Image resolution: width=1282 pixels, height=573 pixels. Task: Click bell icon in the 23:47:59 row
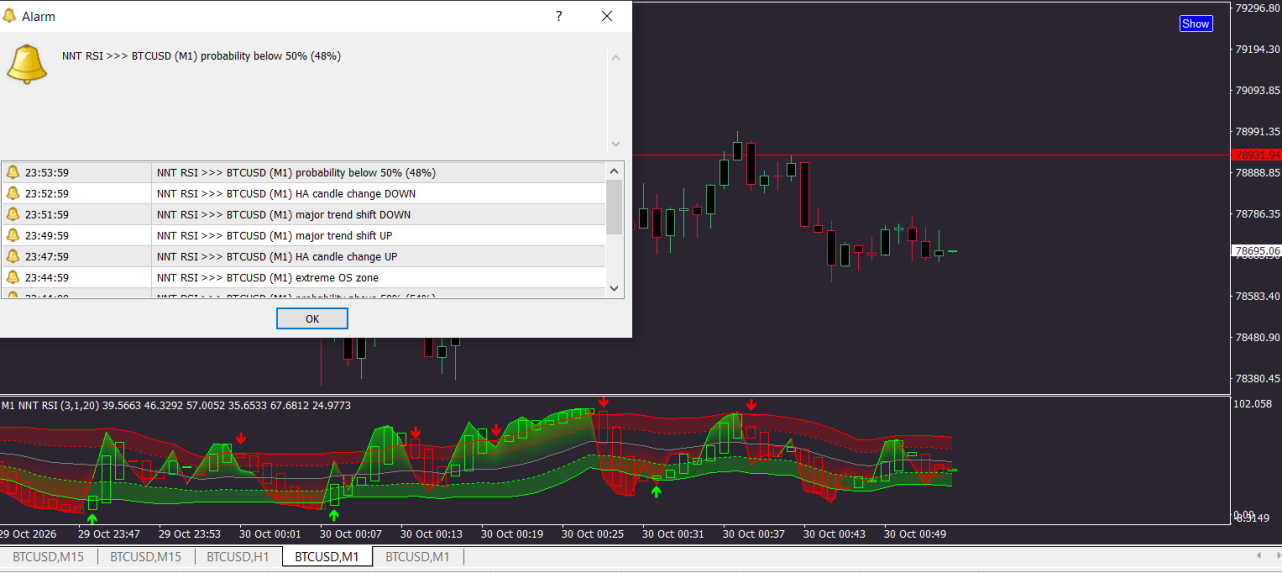(x=13, y=256)
